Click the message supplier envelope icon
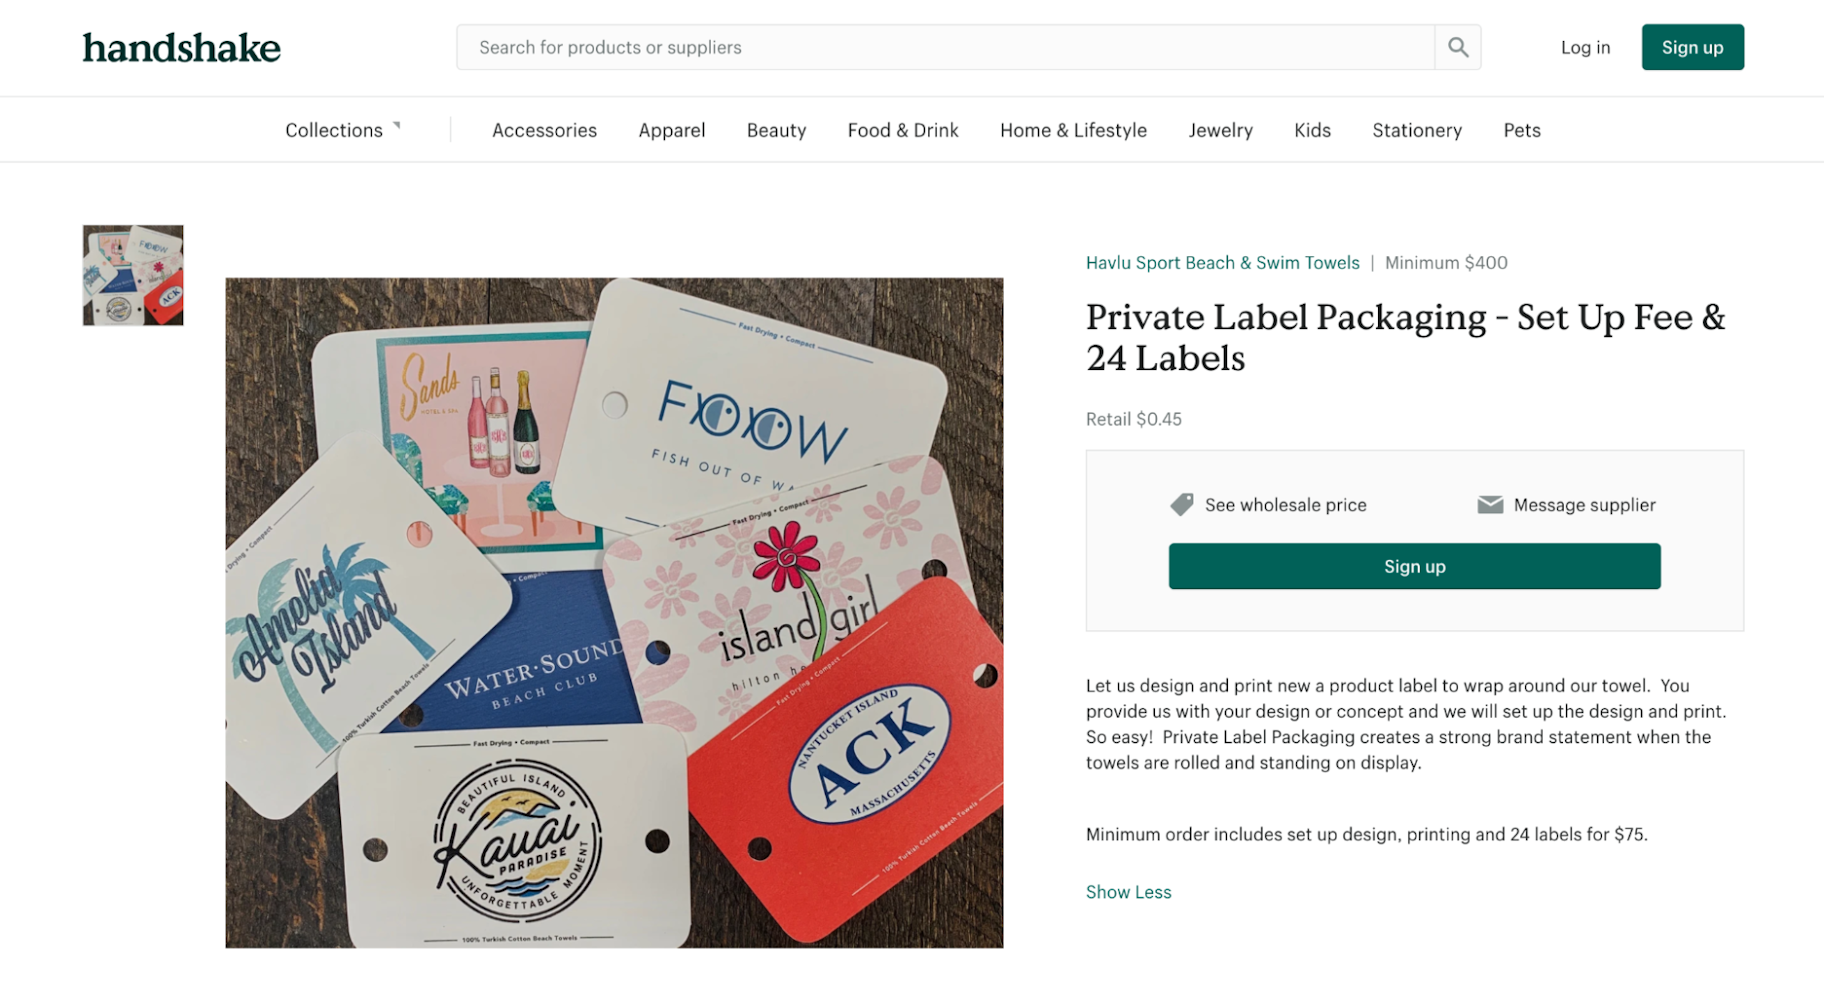Image resolution: width=1824 pixels, height=998 pixels. click(1490, 505)
